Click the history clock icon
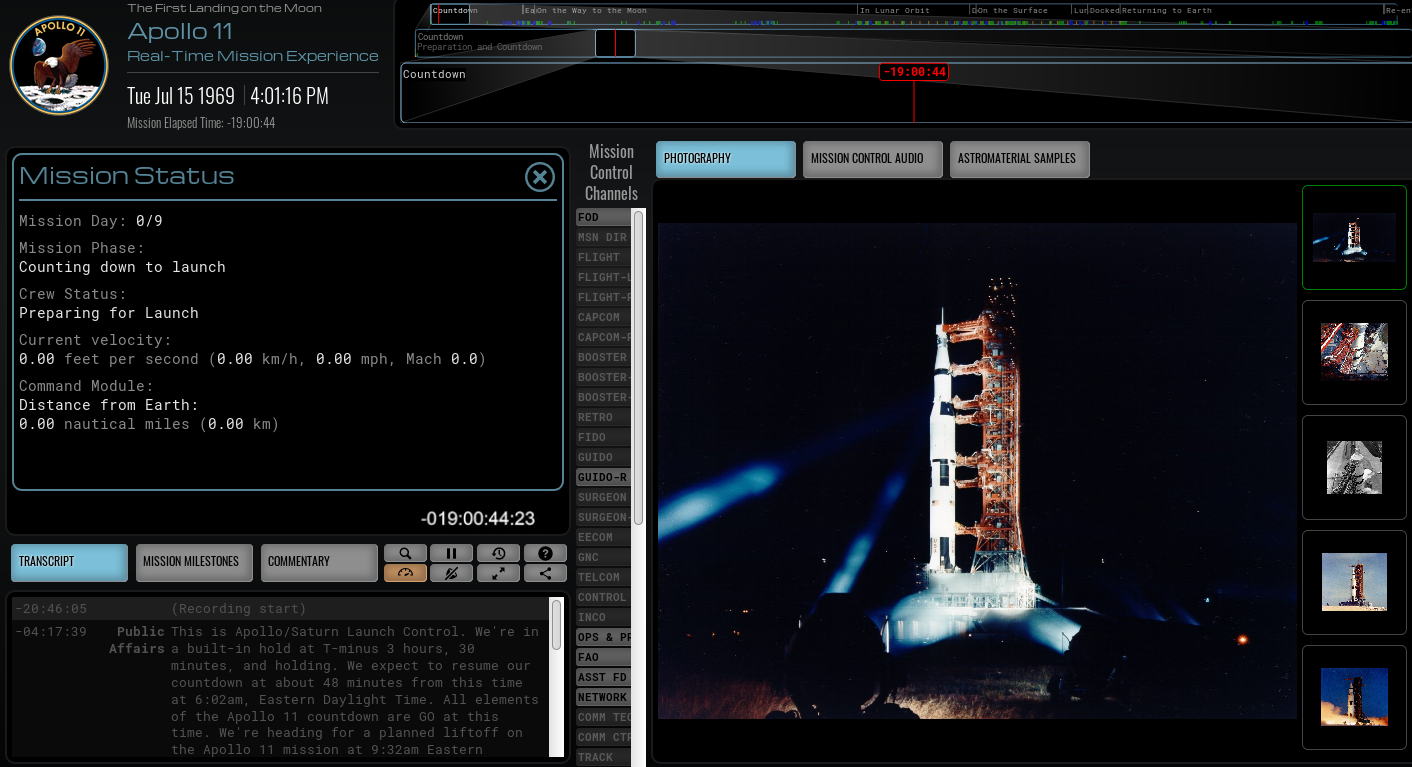 [498, 553]
